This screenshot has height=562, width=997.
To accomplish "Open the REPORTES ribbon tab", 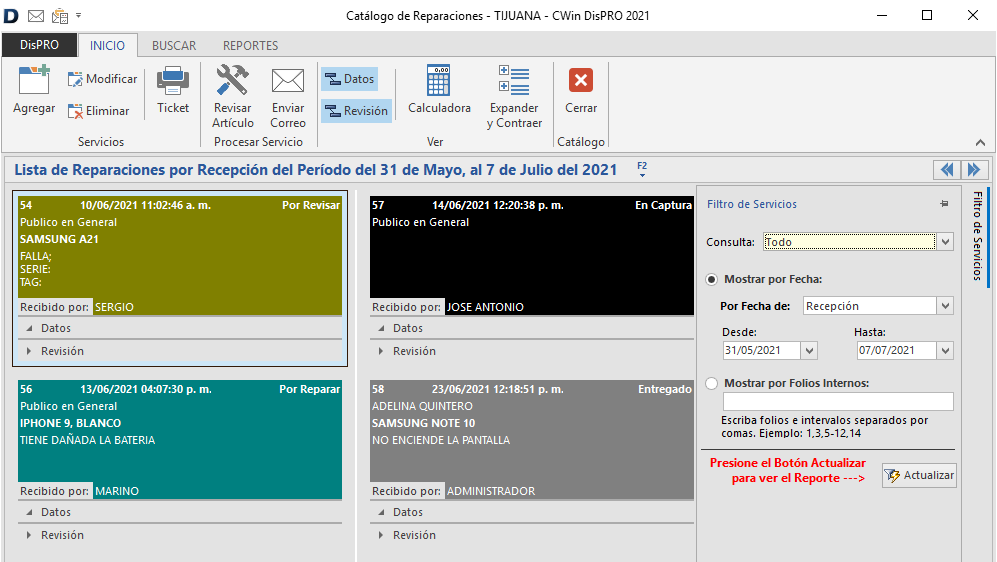I will coord(250,46).
